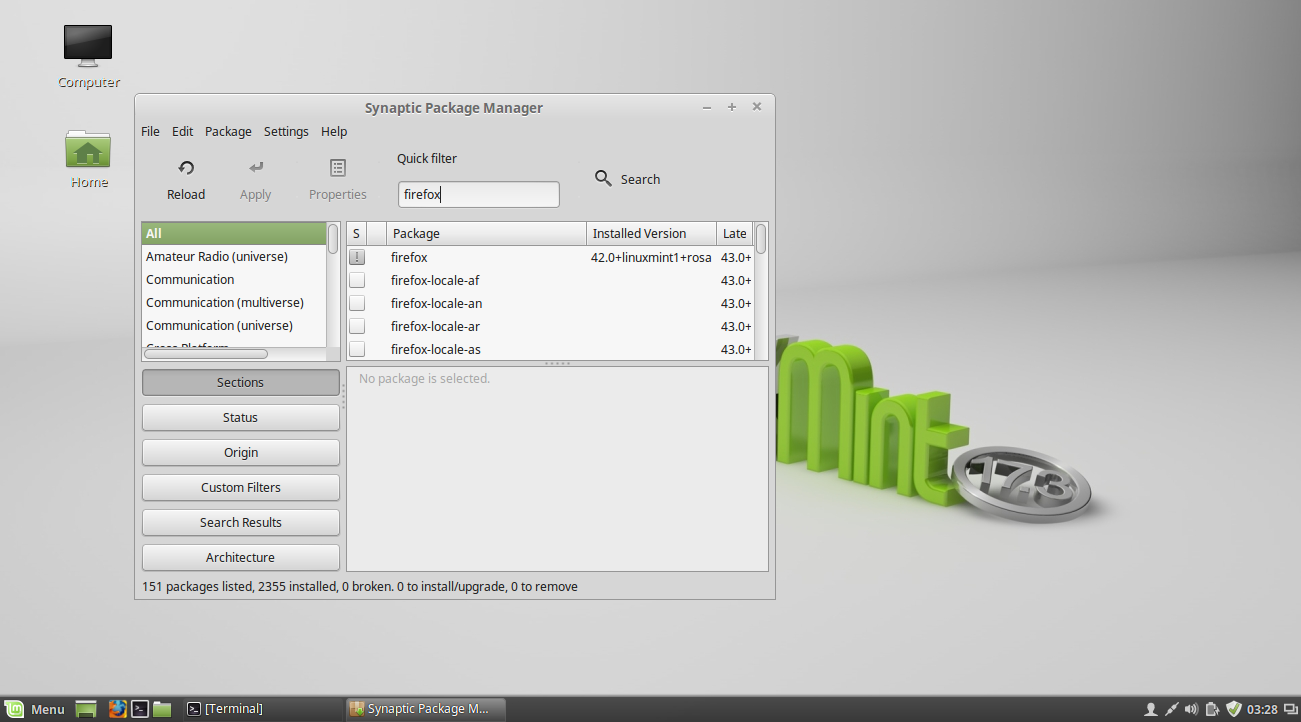Select the firefox-locale-ar package name

(435, 326)
